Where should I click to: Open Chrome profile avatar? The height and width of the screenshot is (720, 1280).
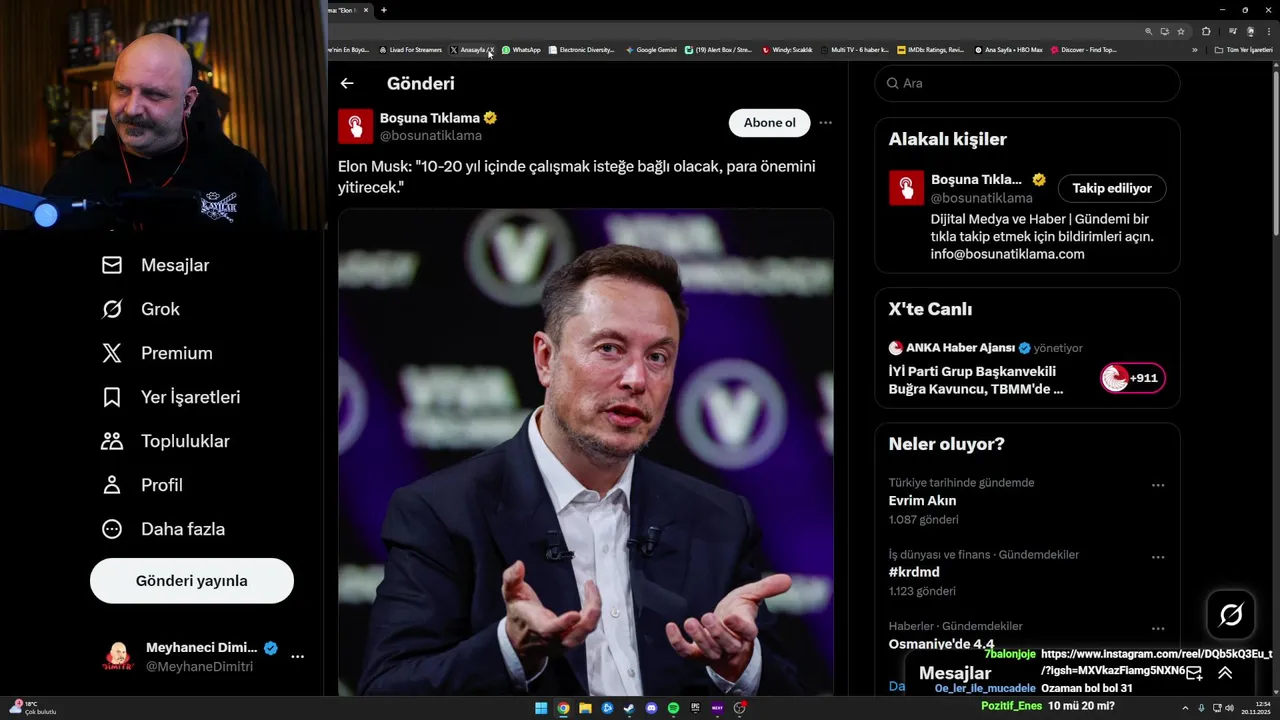1250,31
